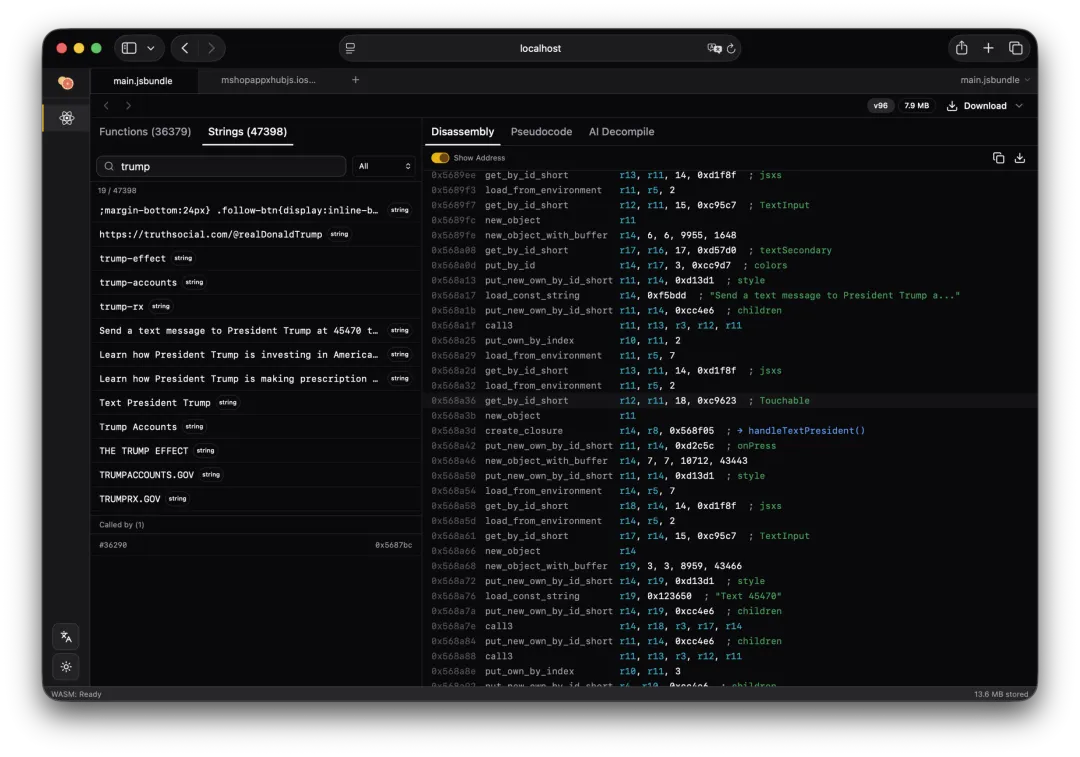Select the trump-accounts string row
The height and width of the screenshot is (757, 1080).
coord(256,282)
